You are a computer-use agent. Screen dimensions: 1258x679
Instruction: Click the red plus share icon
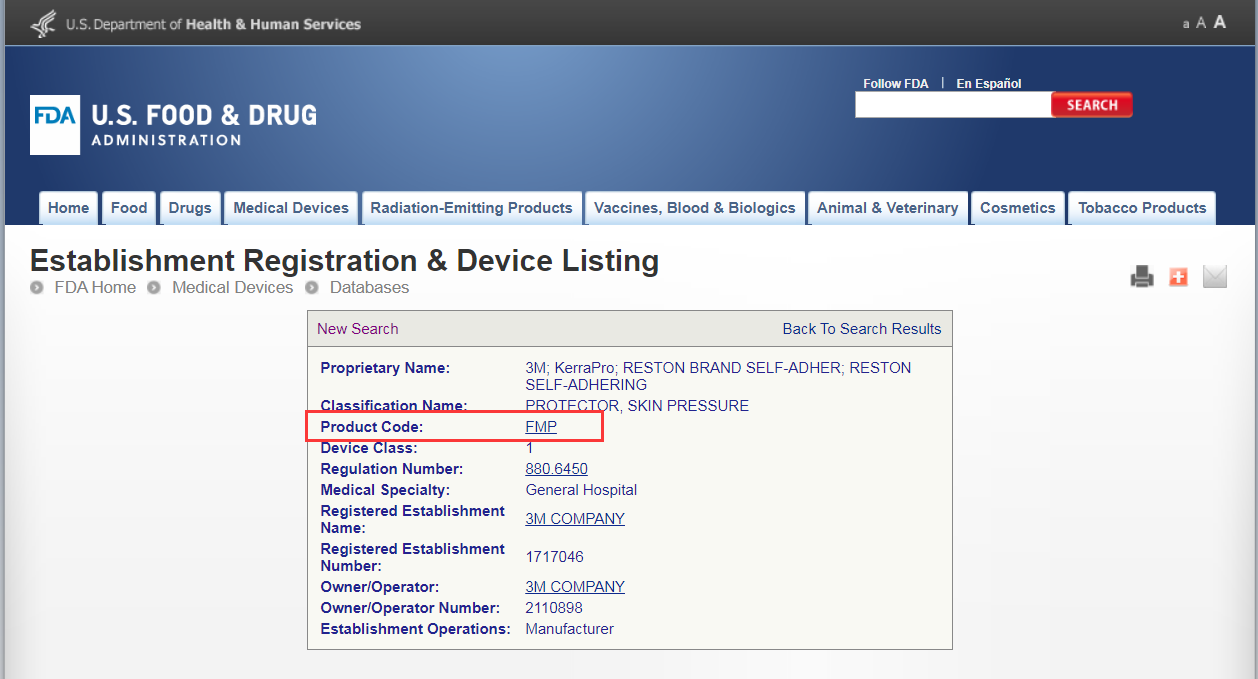[1178, 277]
